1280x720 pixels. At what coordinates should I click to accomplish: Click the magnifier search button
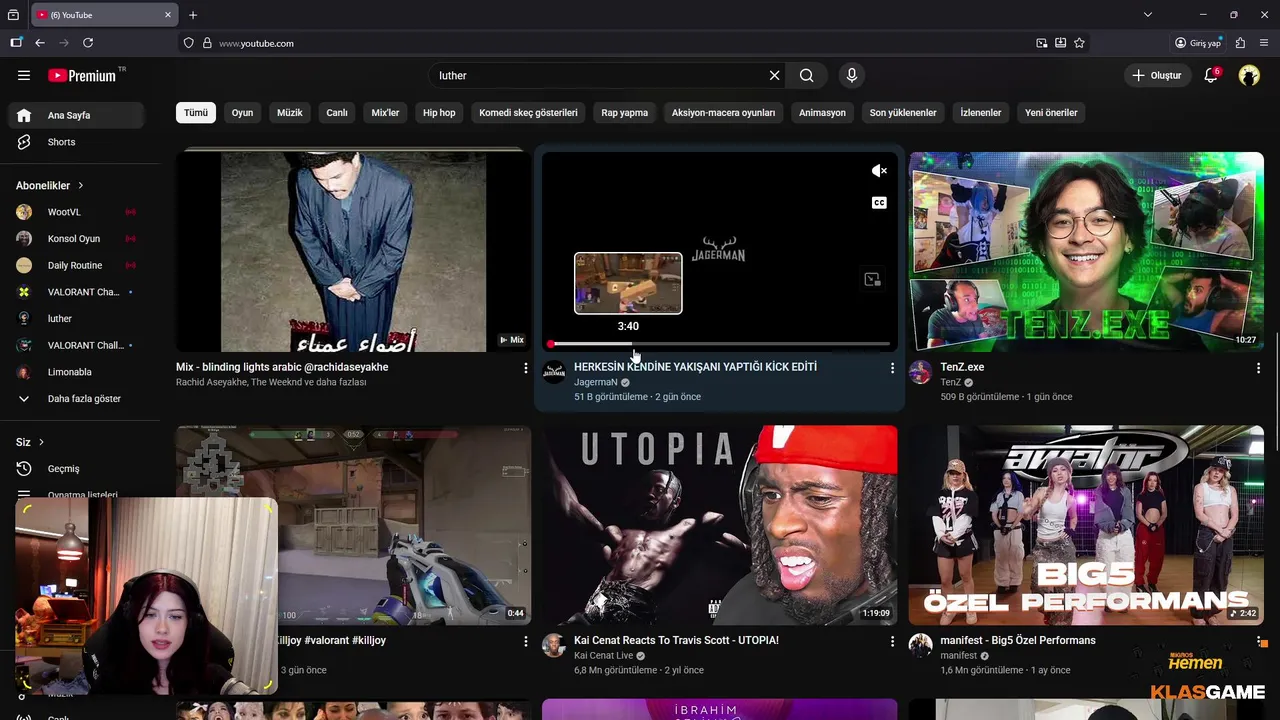pos(807,75)
